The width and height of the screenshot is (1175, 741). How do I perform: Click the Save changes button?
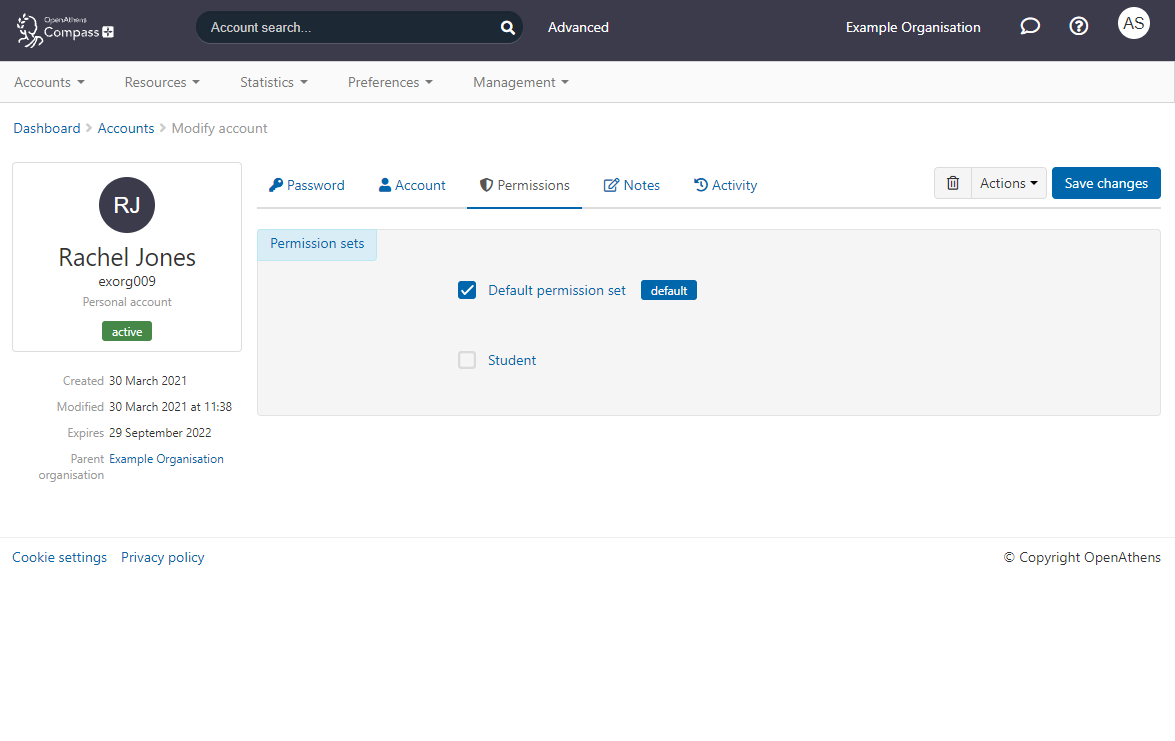tap(1106, 183)
